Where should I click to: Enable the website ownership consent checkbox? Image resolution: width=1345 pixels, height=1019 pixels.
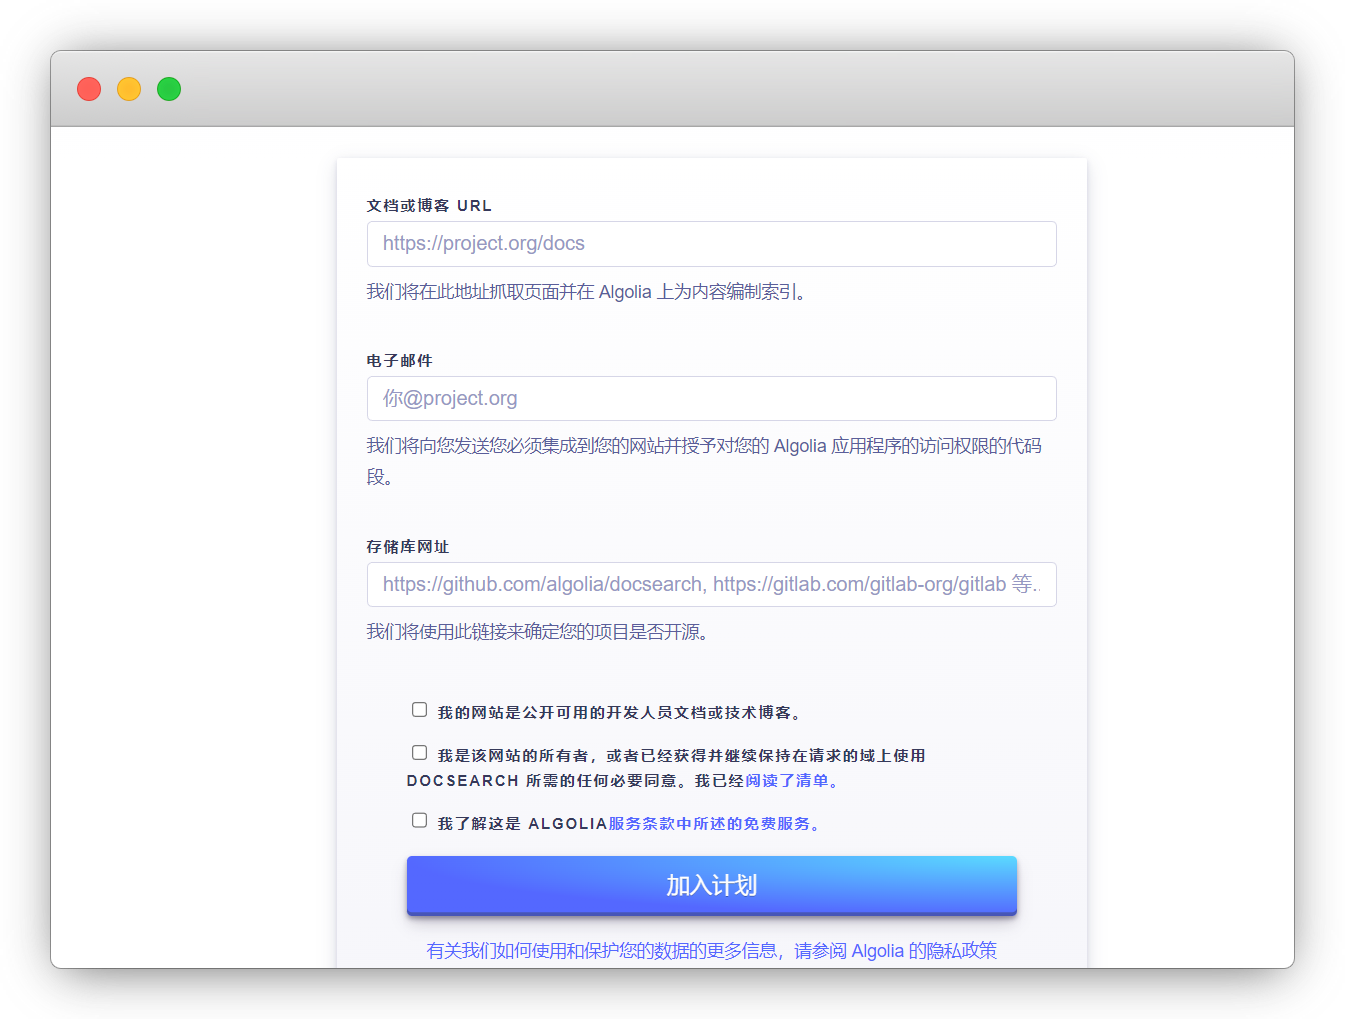(x=419, y=752)
